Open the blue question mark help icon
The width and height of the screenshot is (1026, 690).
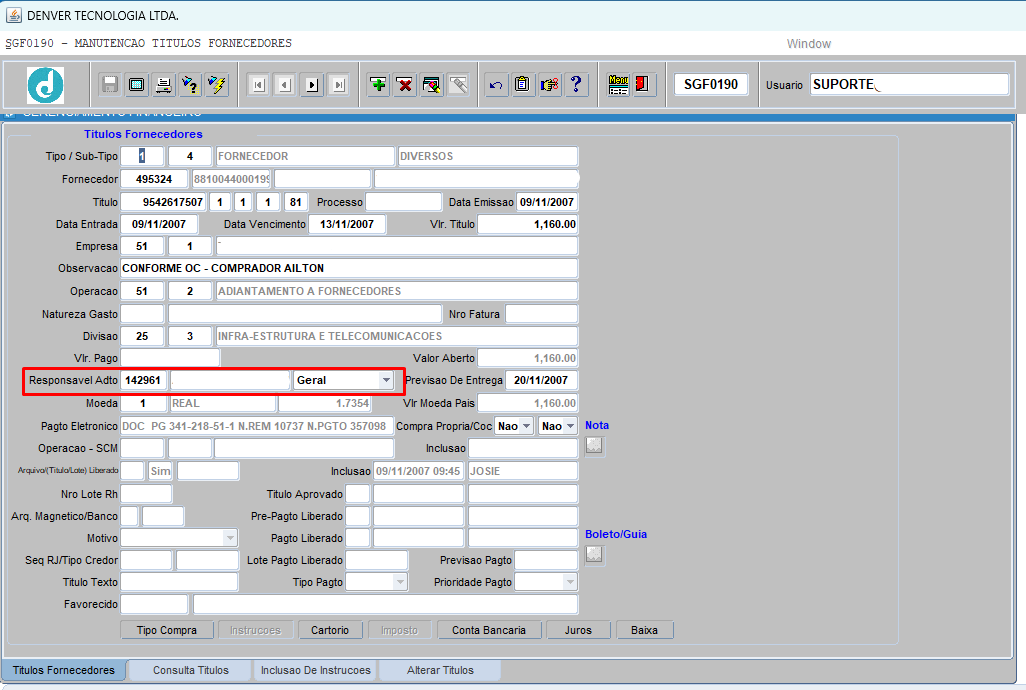(575, 85)
